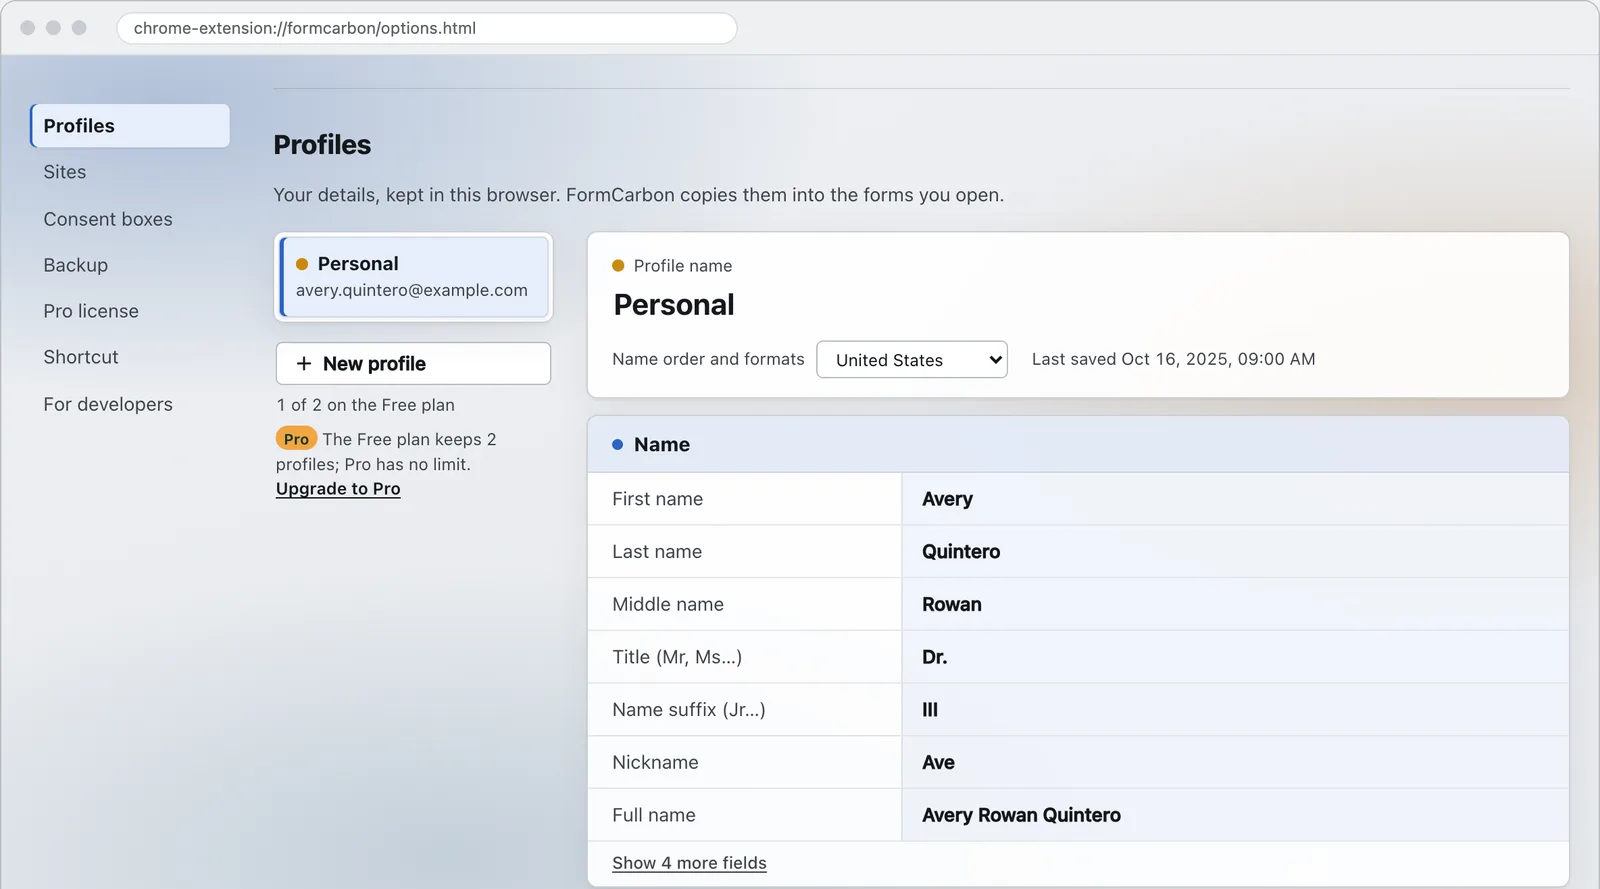
Task: Follow the Upgrade to Pro link
Action: click(338, 489)
